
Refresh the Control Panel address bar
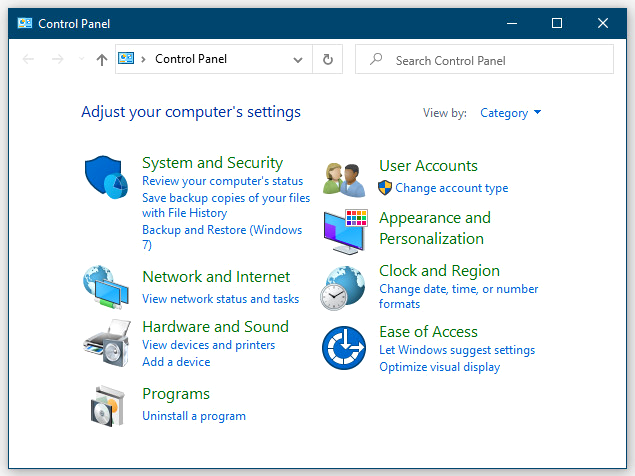328,60
